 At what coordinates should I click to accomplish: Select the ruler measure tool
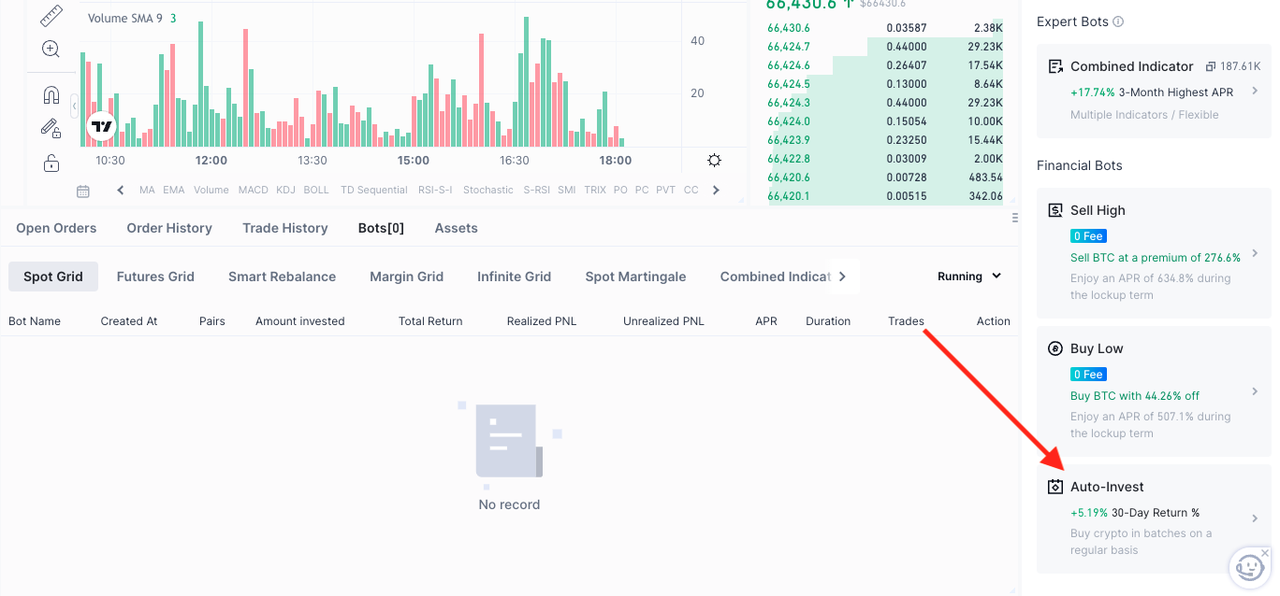[51, 16]
